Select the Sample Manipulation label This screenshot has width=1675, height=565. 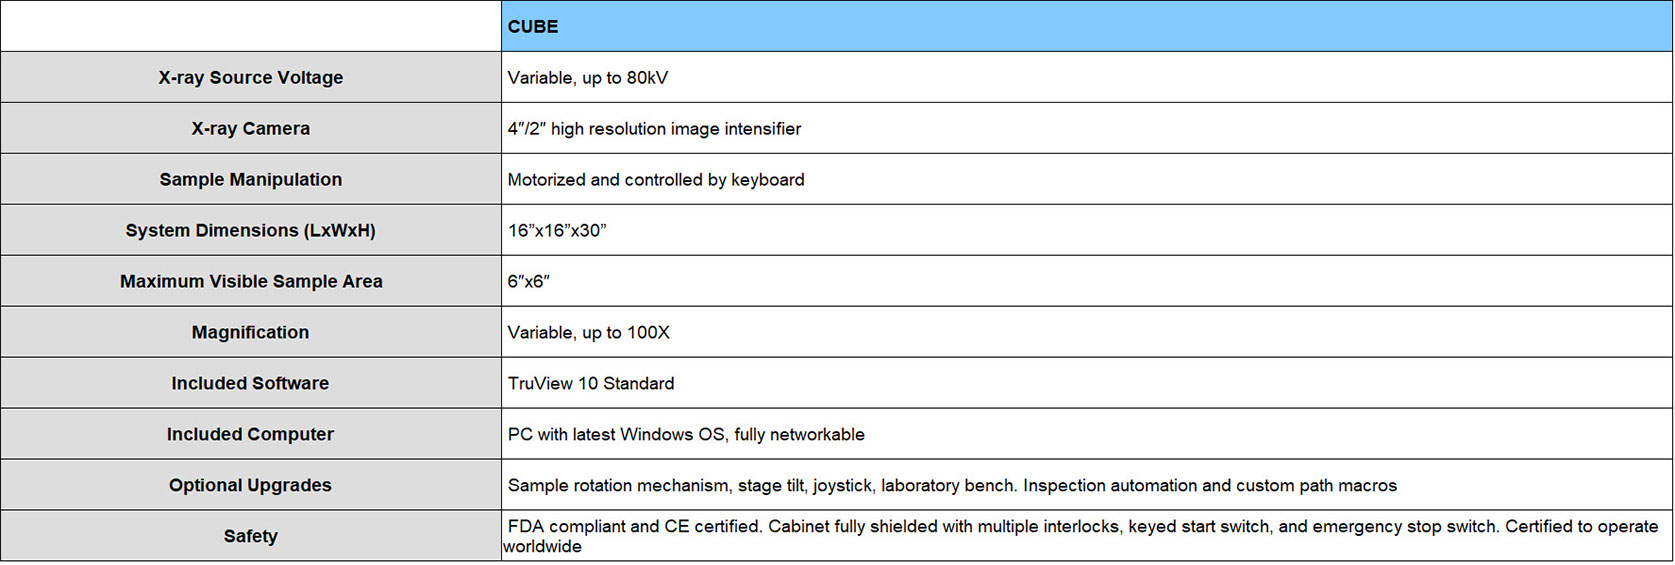pyautogui.click(x=251, y=180)
